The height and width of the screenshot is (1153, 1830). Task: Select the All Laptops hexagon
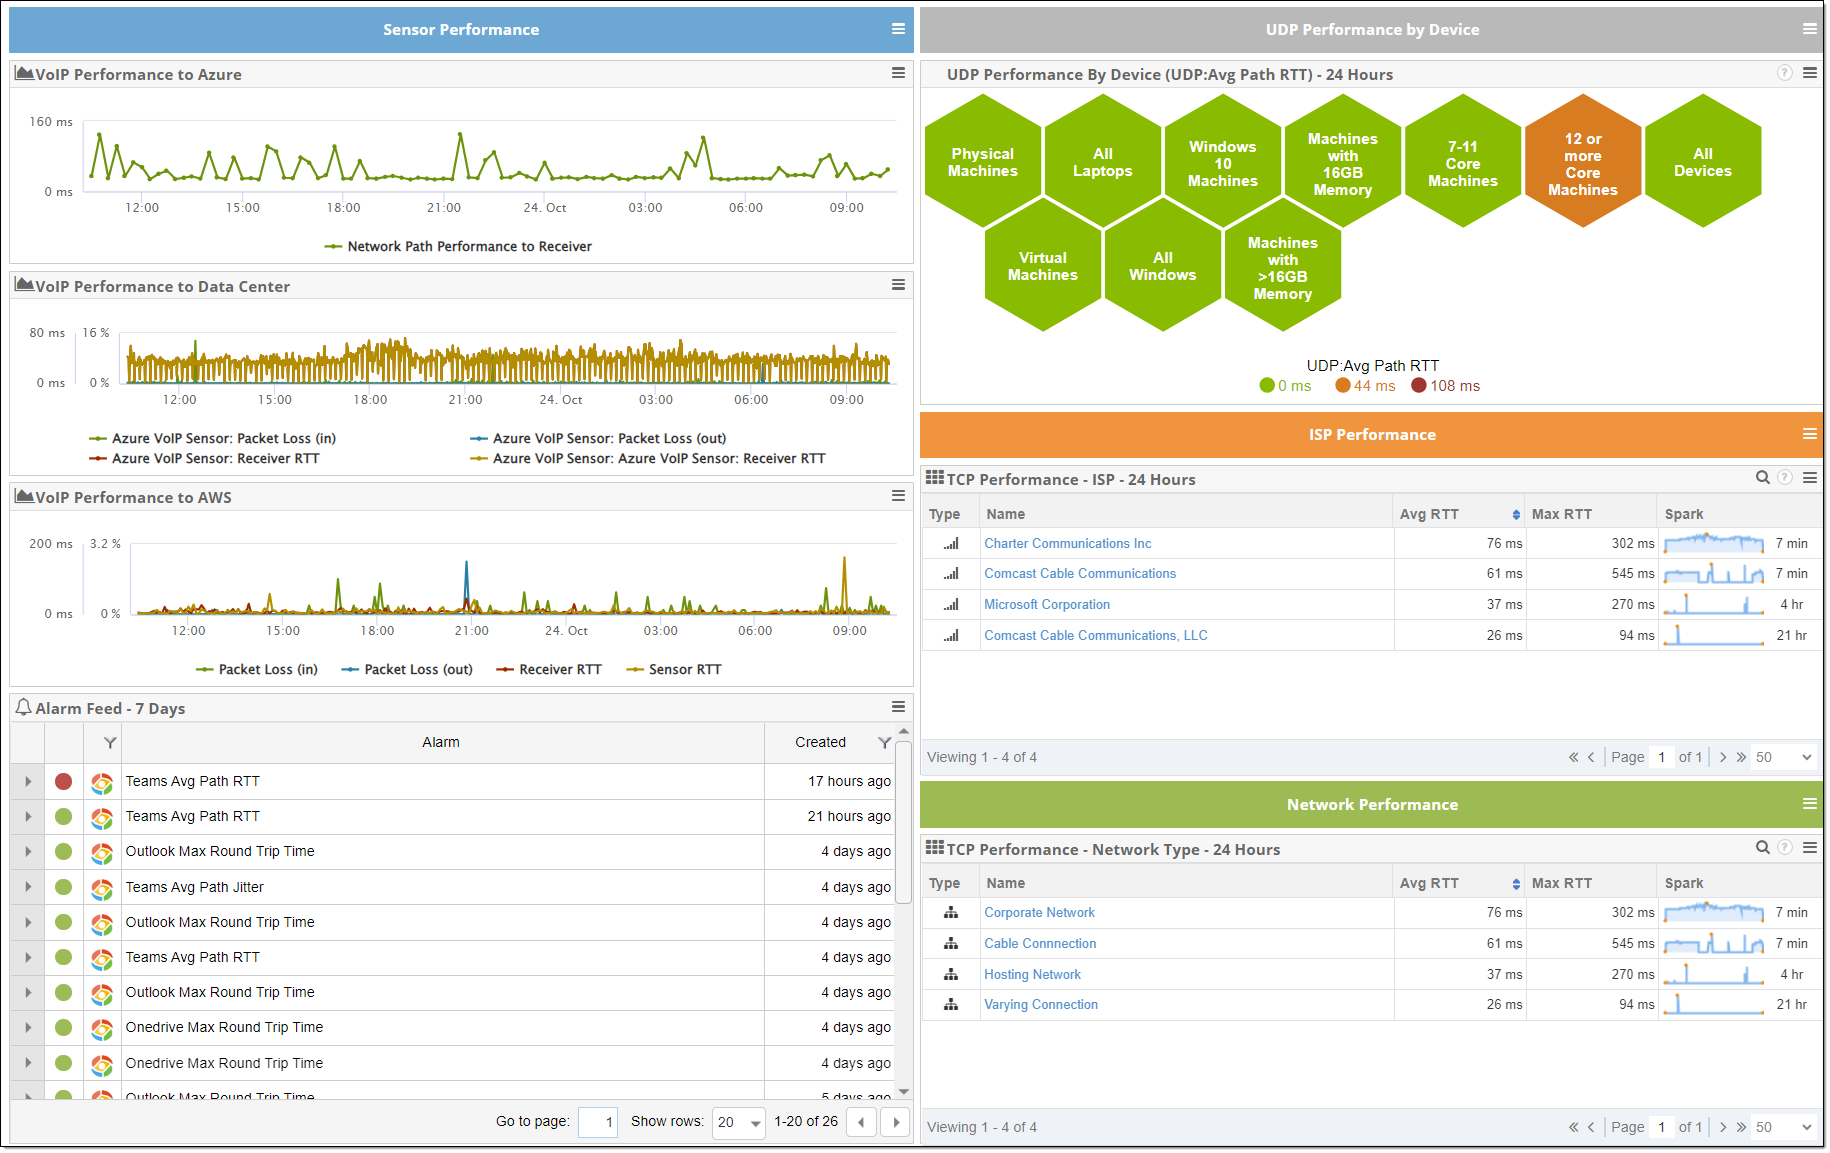(1102, 161)
